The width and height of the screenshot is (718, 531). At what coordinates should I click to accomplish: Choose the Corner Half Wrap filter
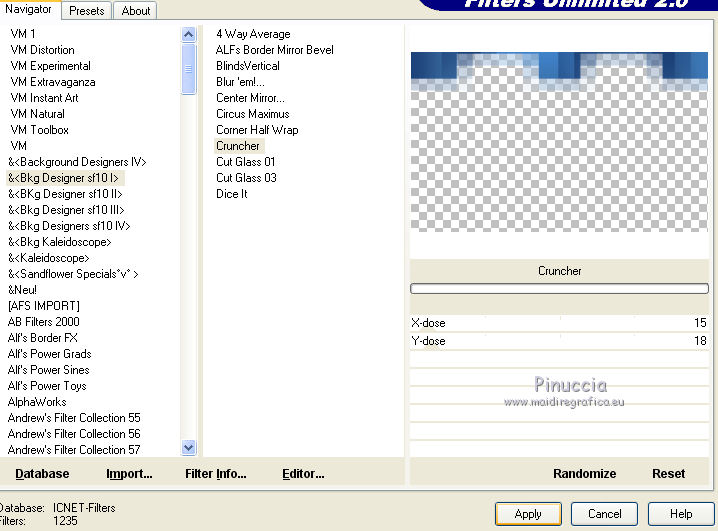click(x=257, y=130)
